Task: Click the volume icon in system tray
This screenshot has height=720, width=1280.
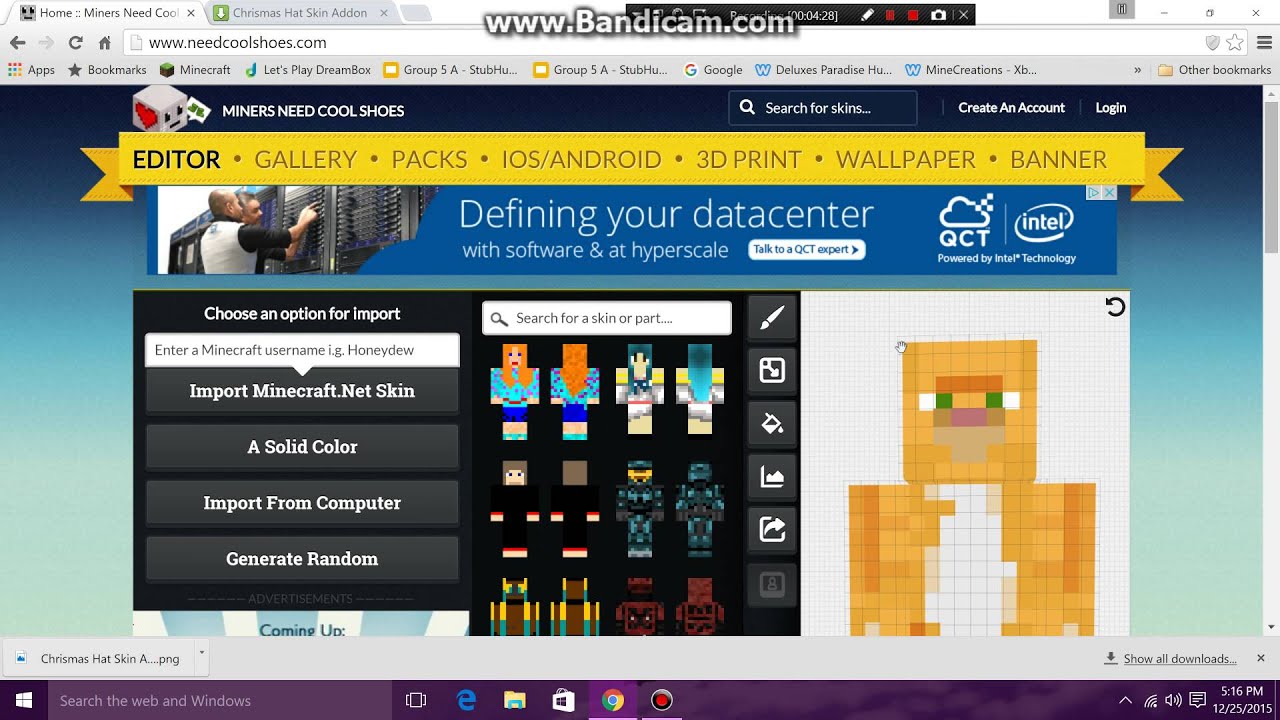Action: point(1173,700)
